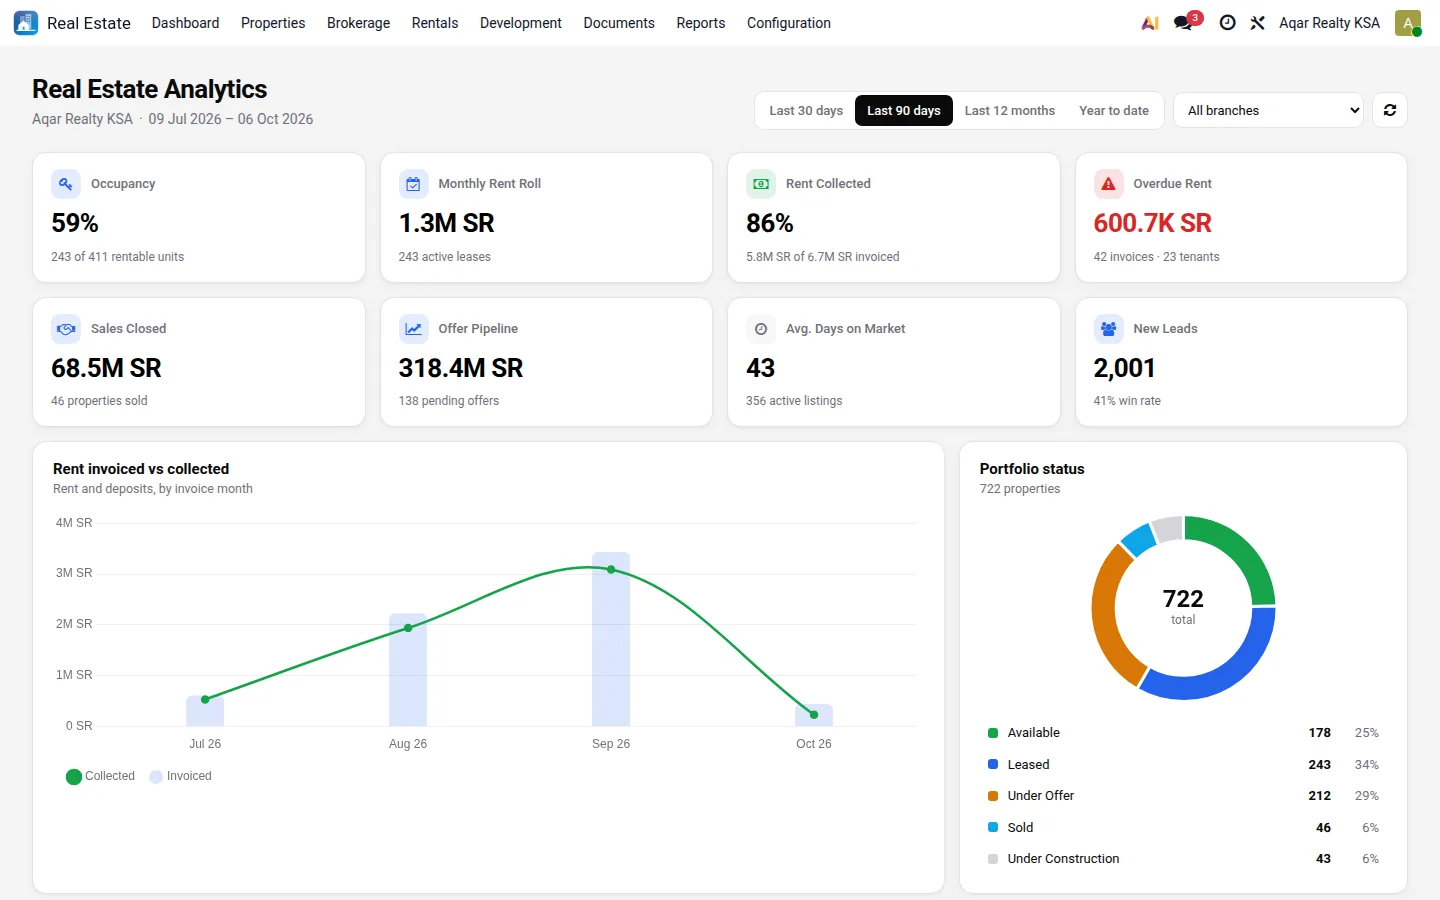Click the Occupancy key icon
The image size is (1440, 900).
pyautogui.click(x=66, y=184)
